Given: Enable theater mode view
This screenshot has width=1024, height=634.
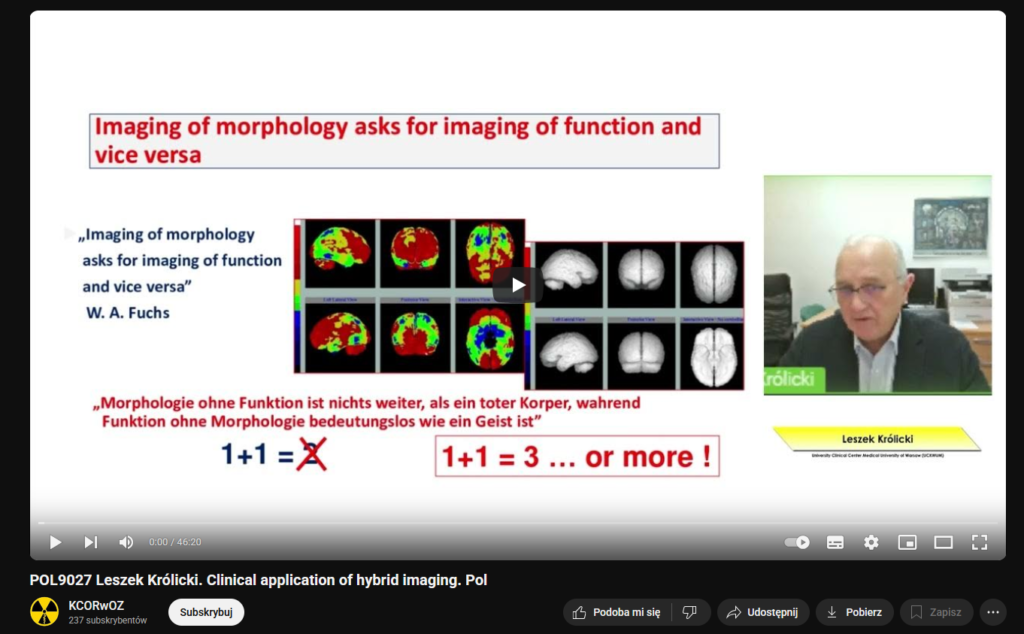Looking at the screenshot, I should click(x=943, y=542).
